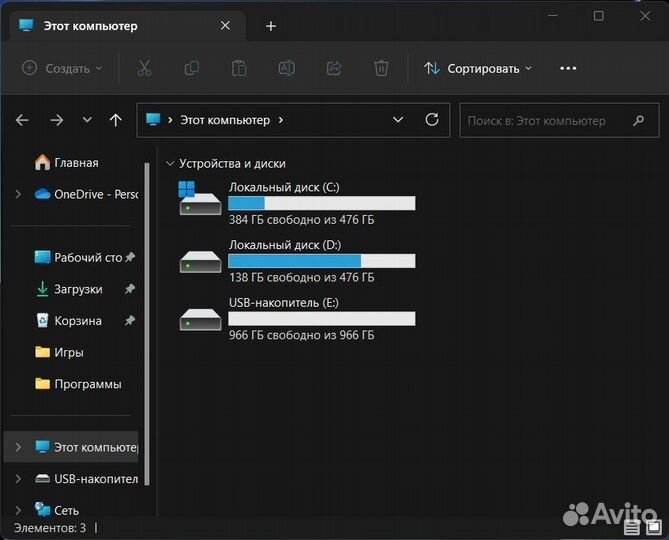Click chevron after Этот компьютер in address bar
This screenshot has width=669, height=540.
coord(281,120)
